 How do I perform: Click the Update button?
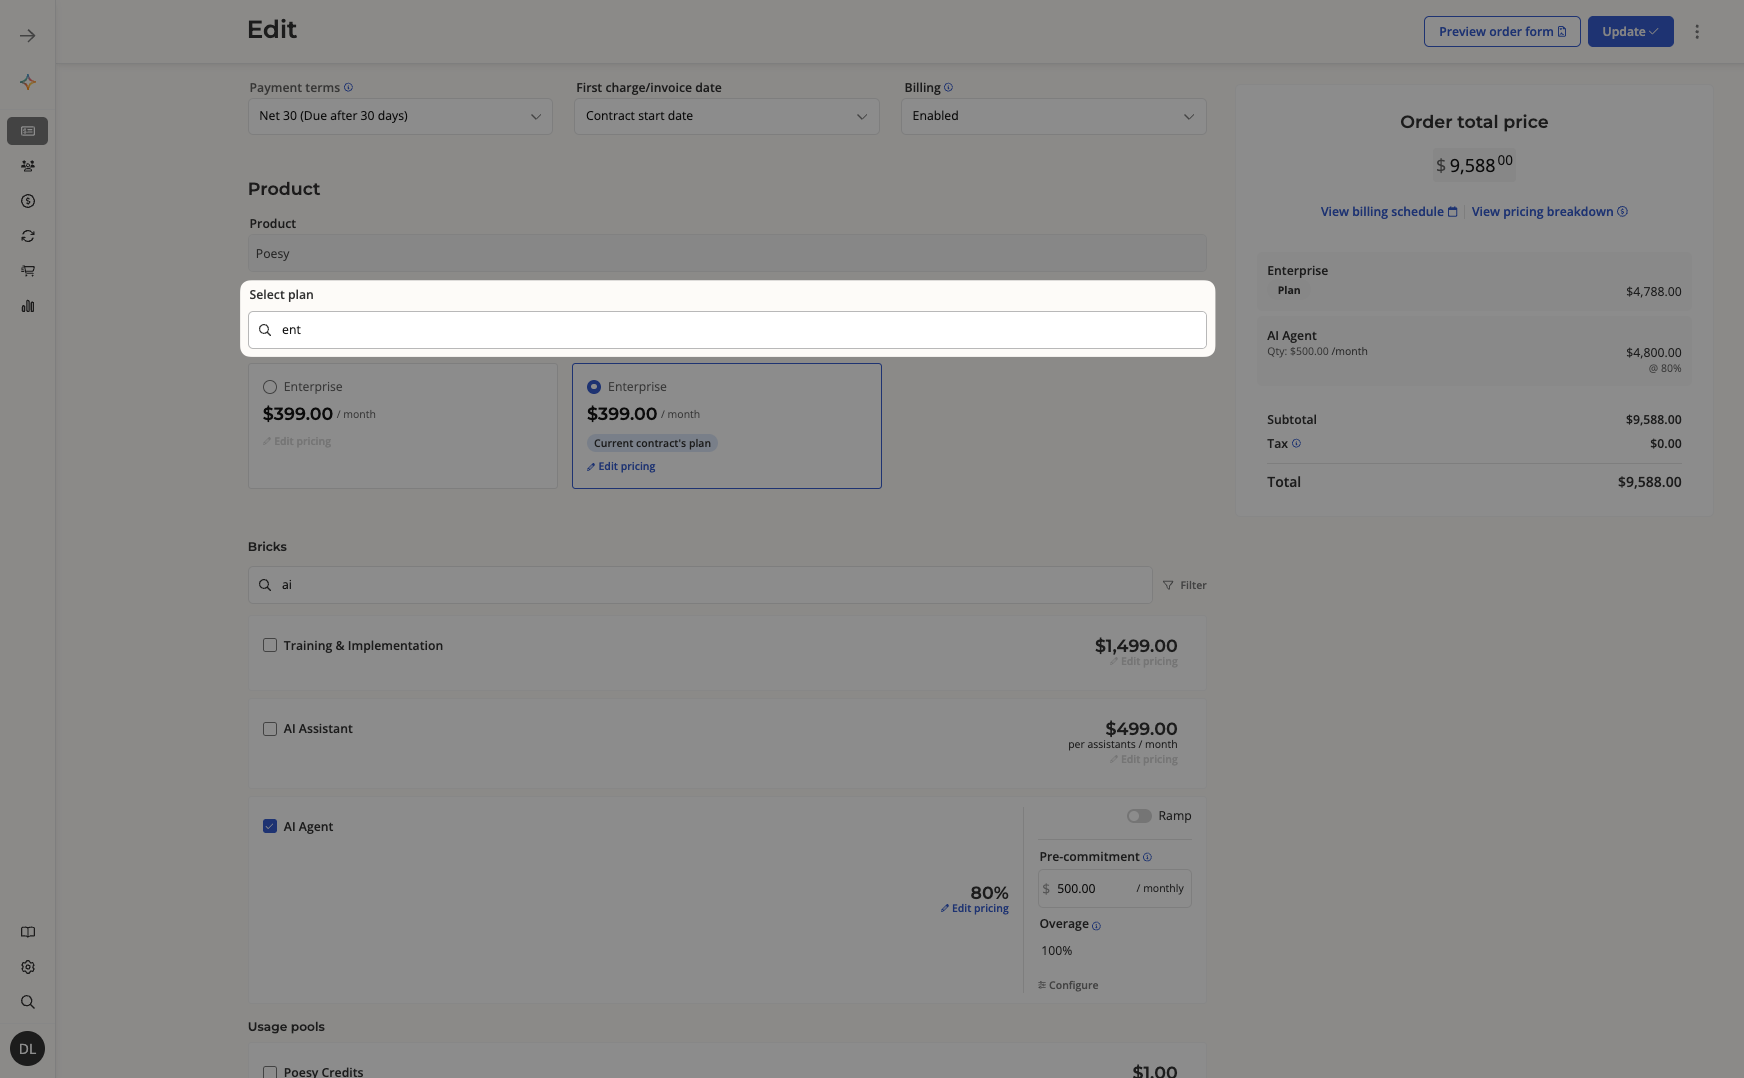(1630, 32)
